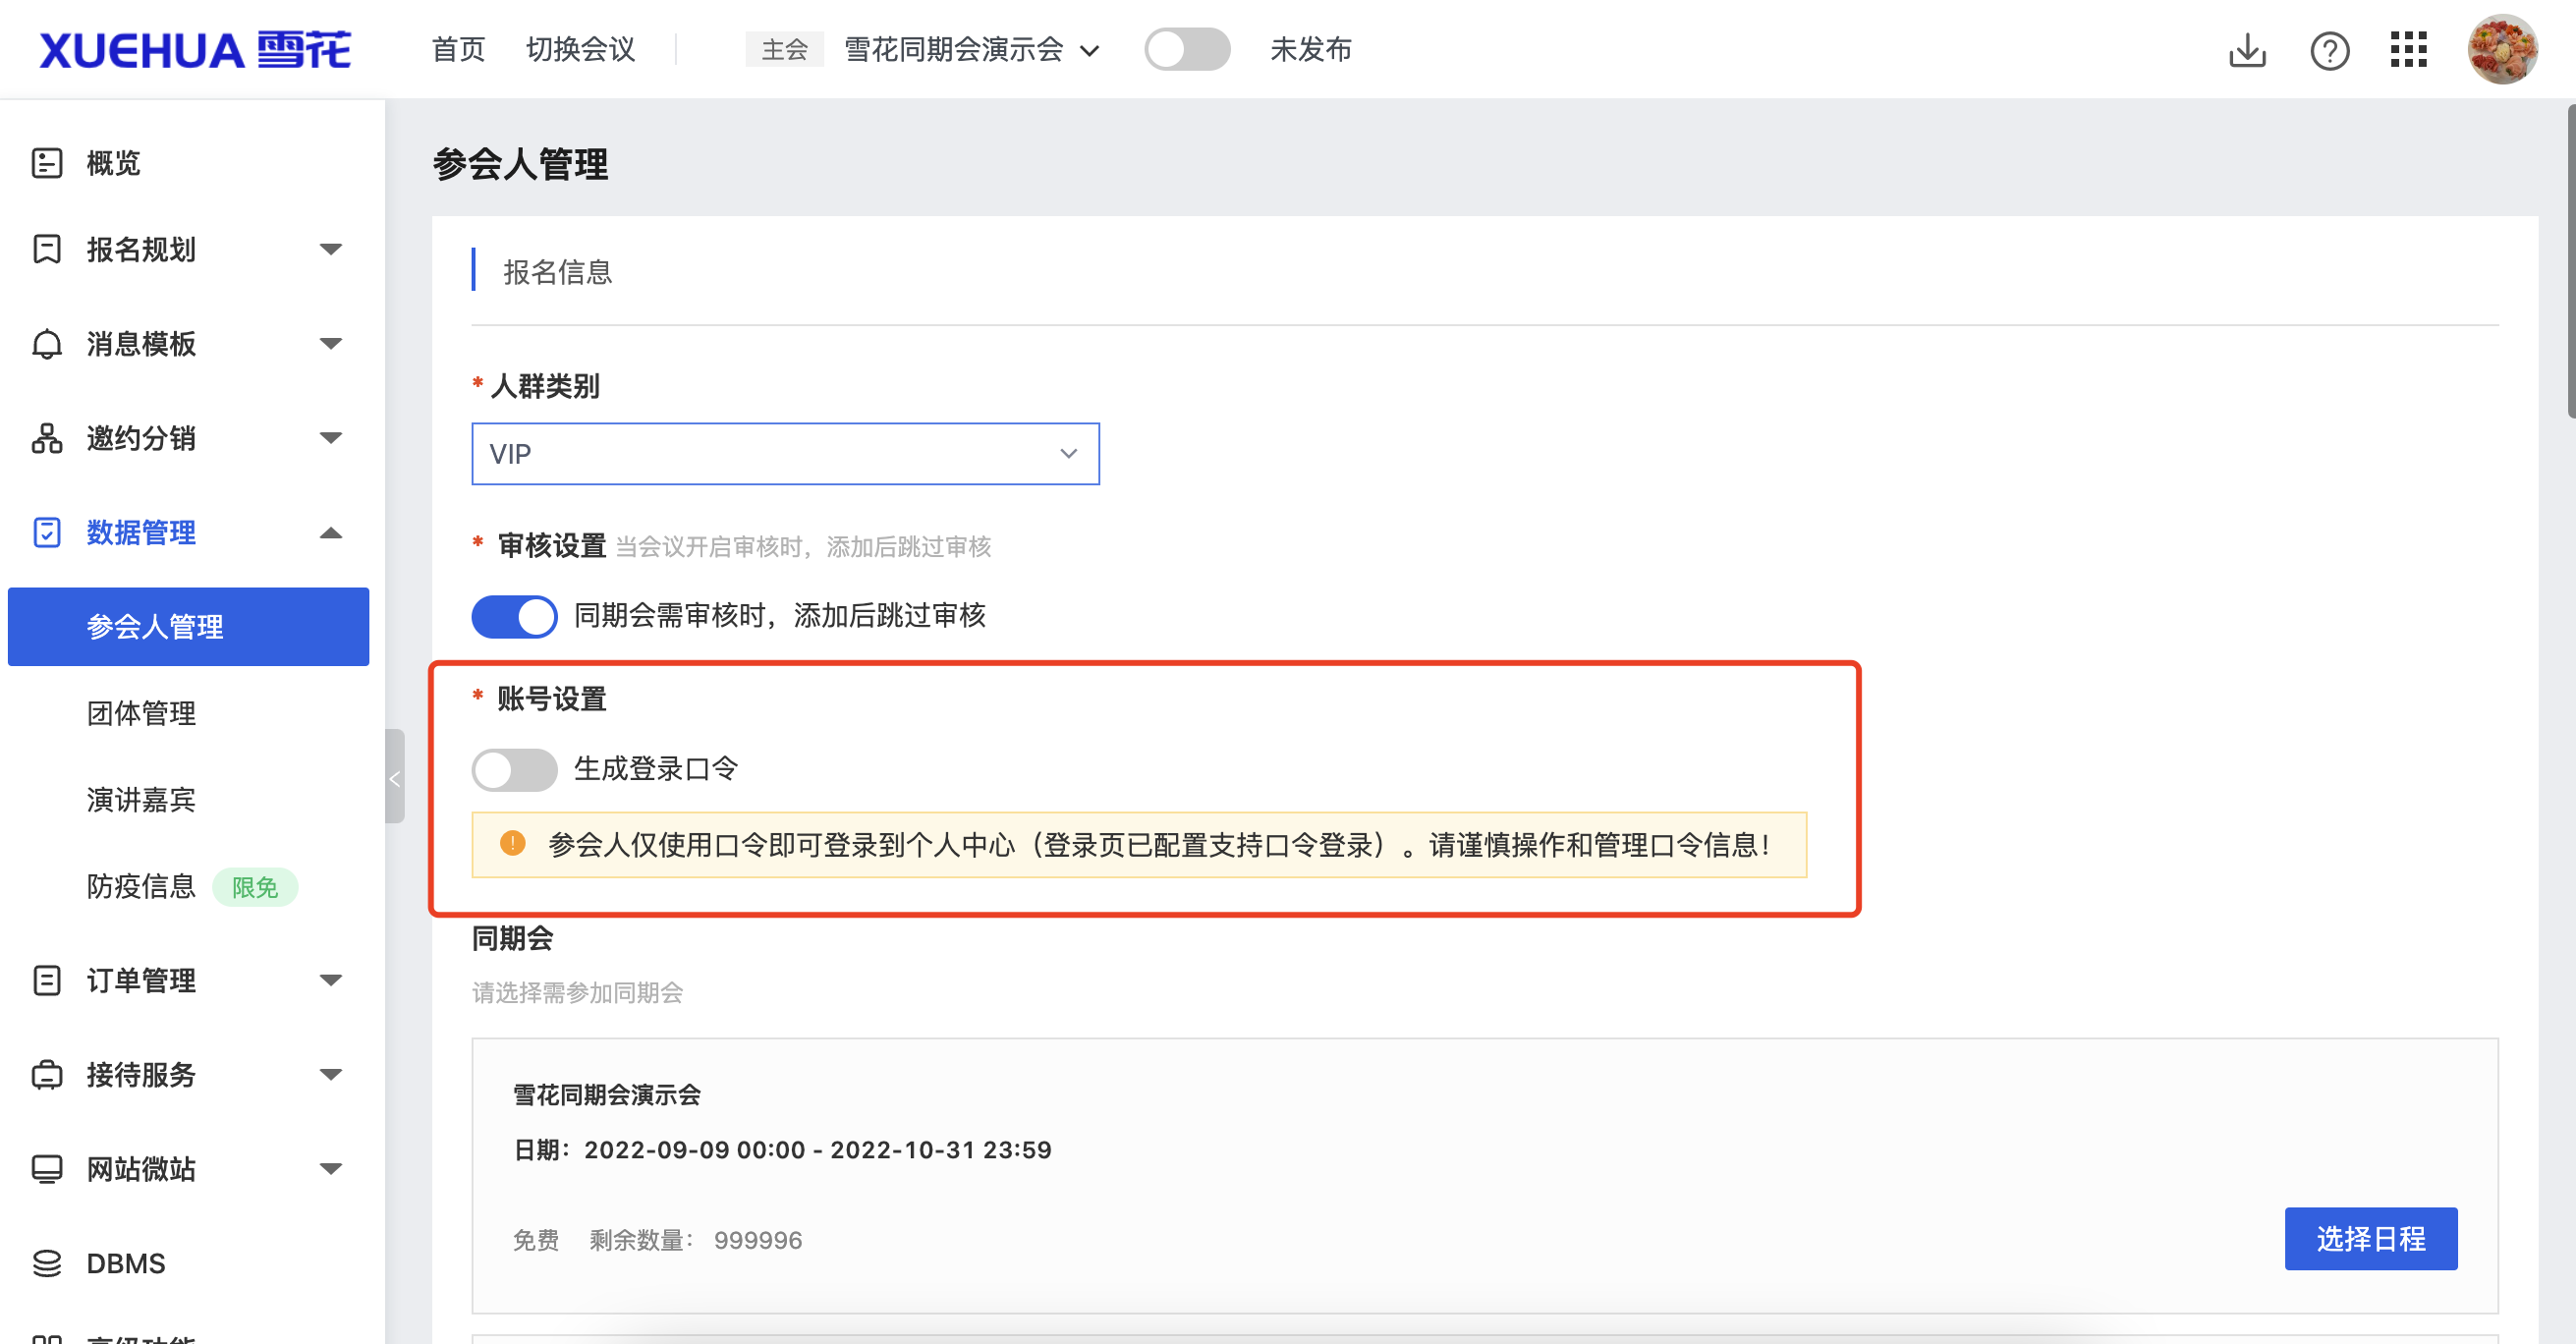Click the DBMS database icon

click(x=47, y=1263)
